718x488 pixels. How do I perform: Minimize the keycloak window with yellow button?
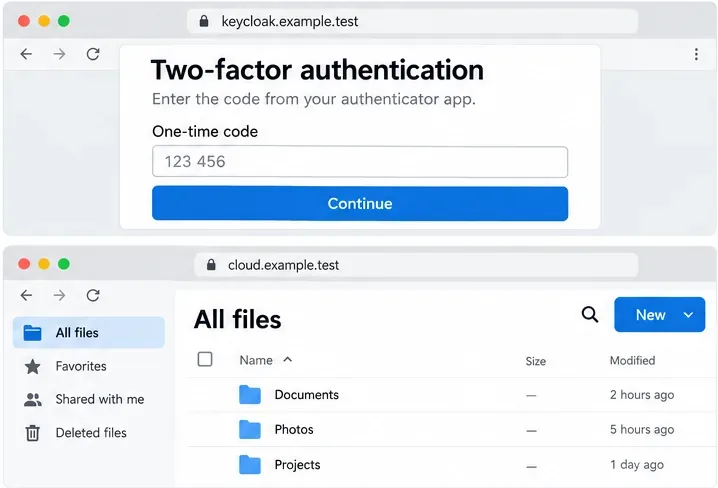click(x=44, y=21)
